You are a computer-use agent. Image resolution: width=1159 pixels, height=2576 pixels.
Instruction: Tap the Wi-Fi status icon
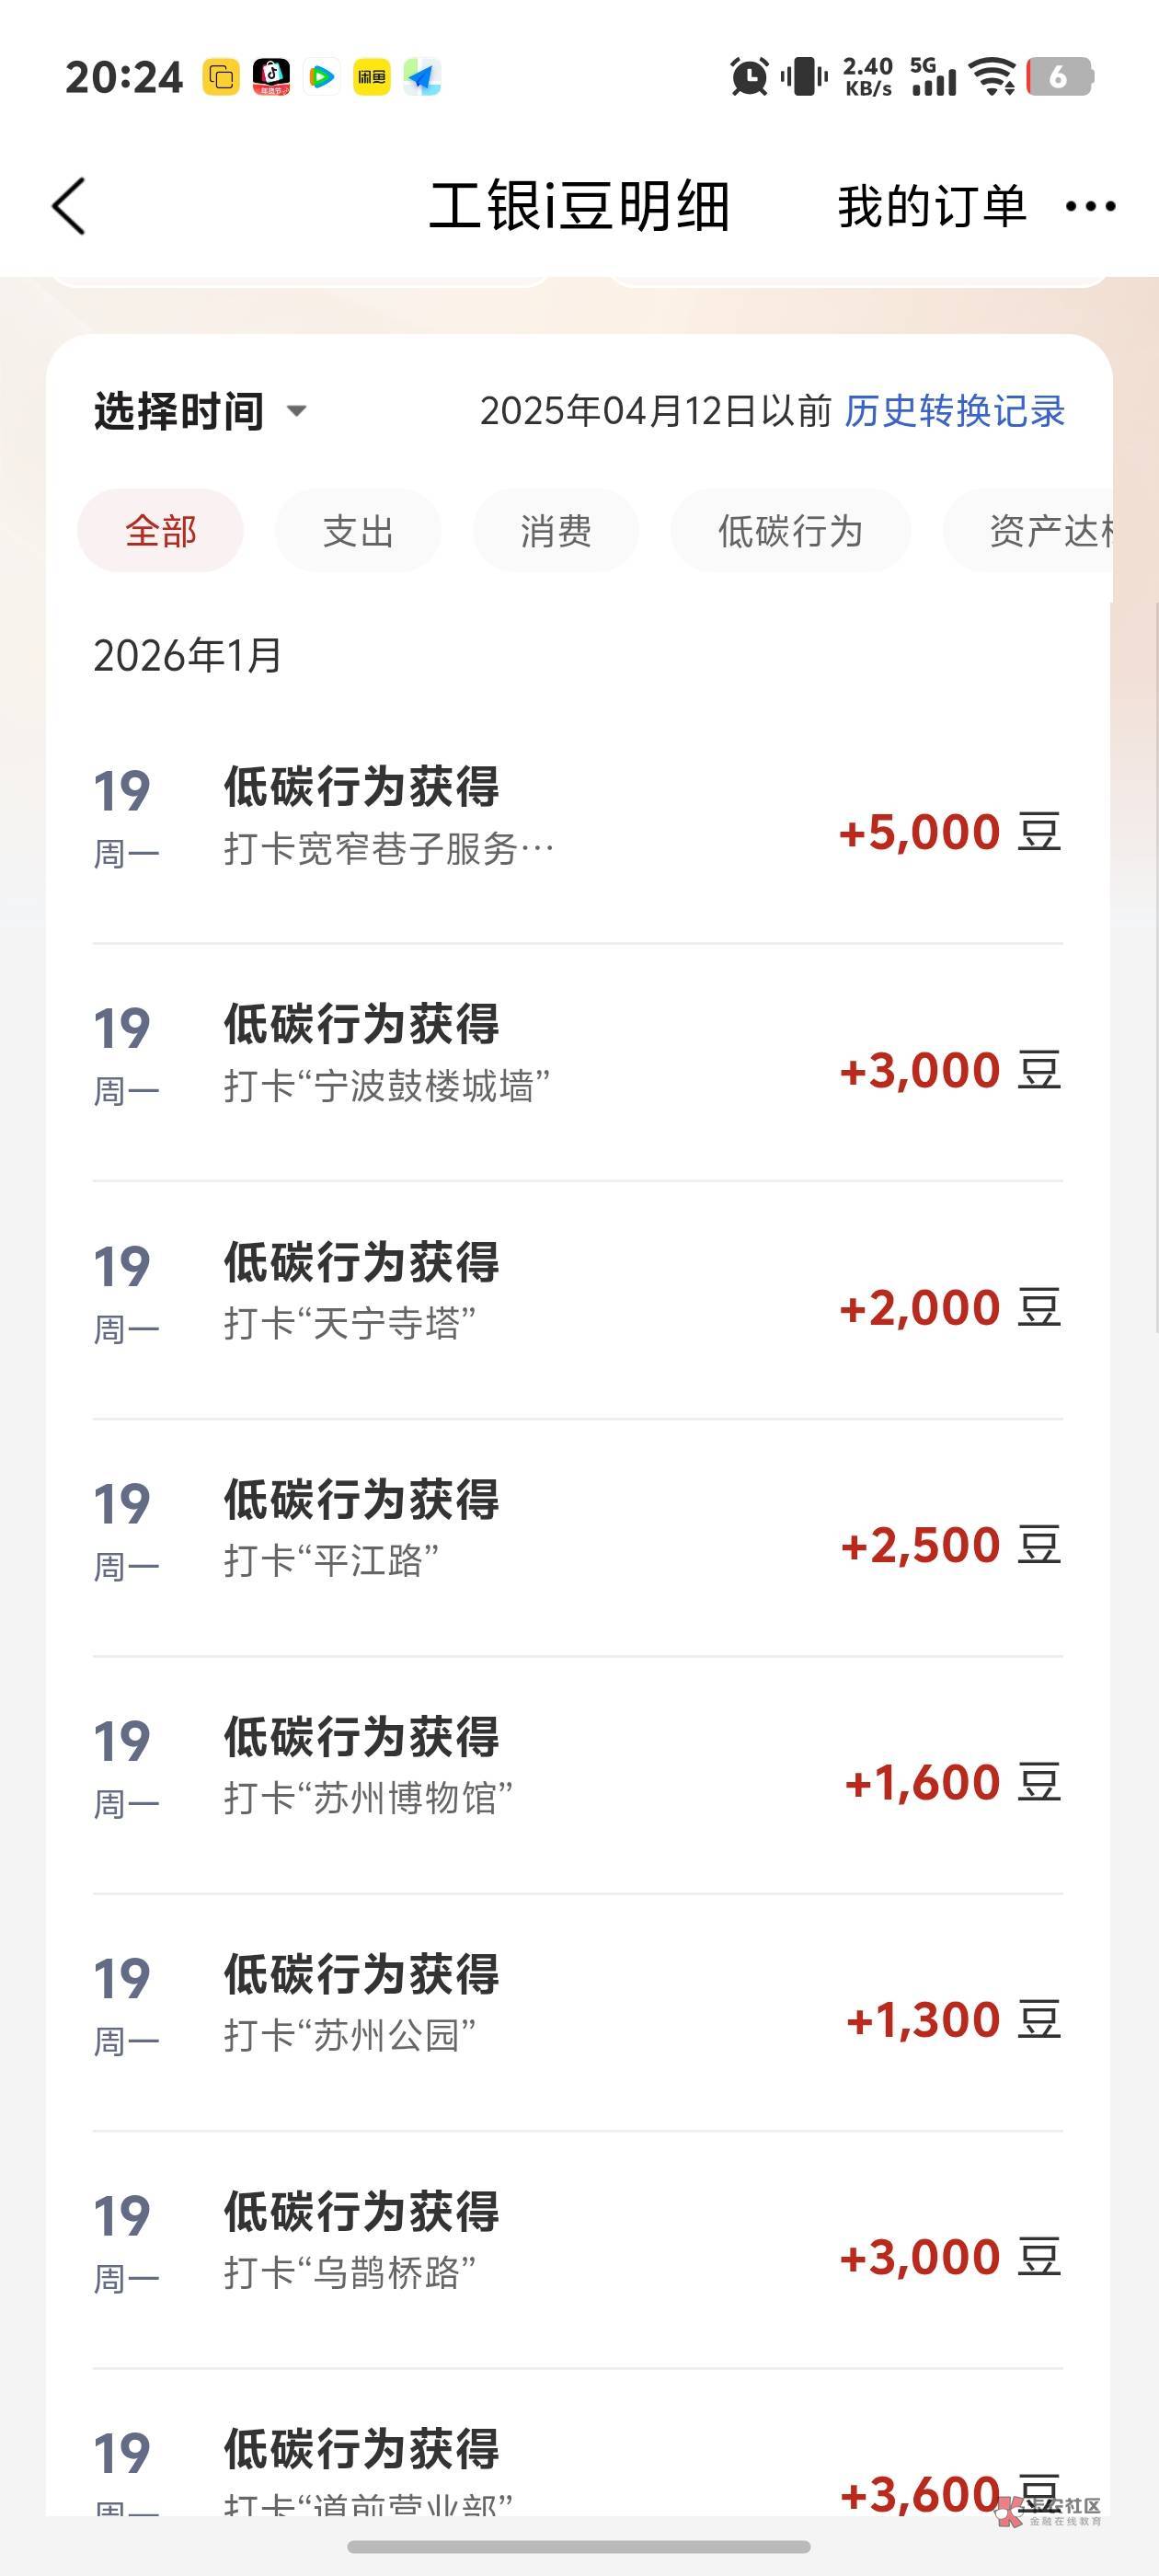click(x=994, y=77)
